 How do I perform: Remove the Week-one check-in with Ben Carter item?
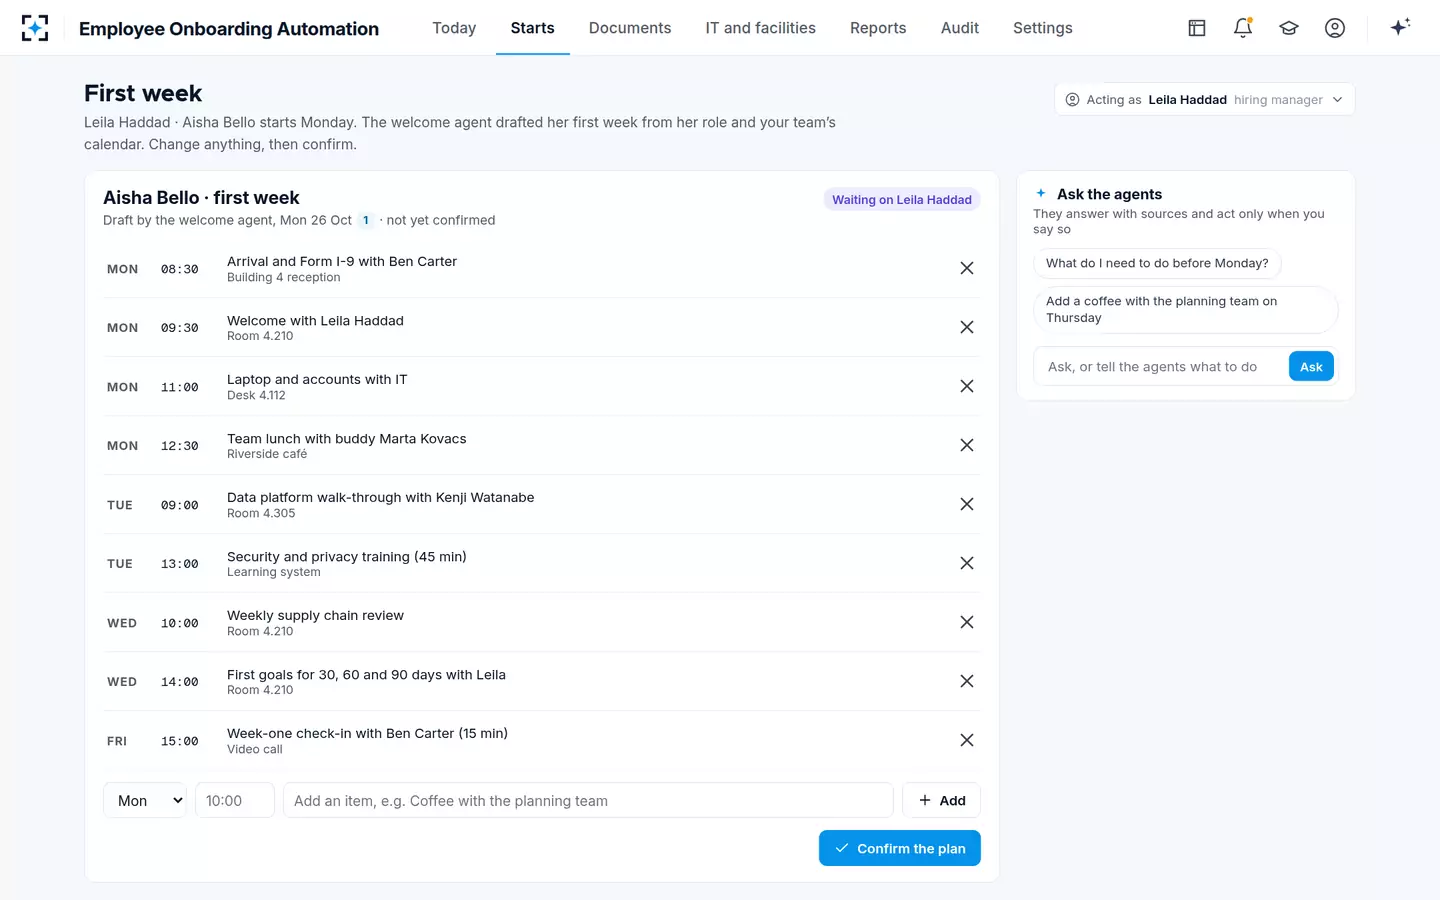[967, 740]
